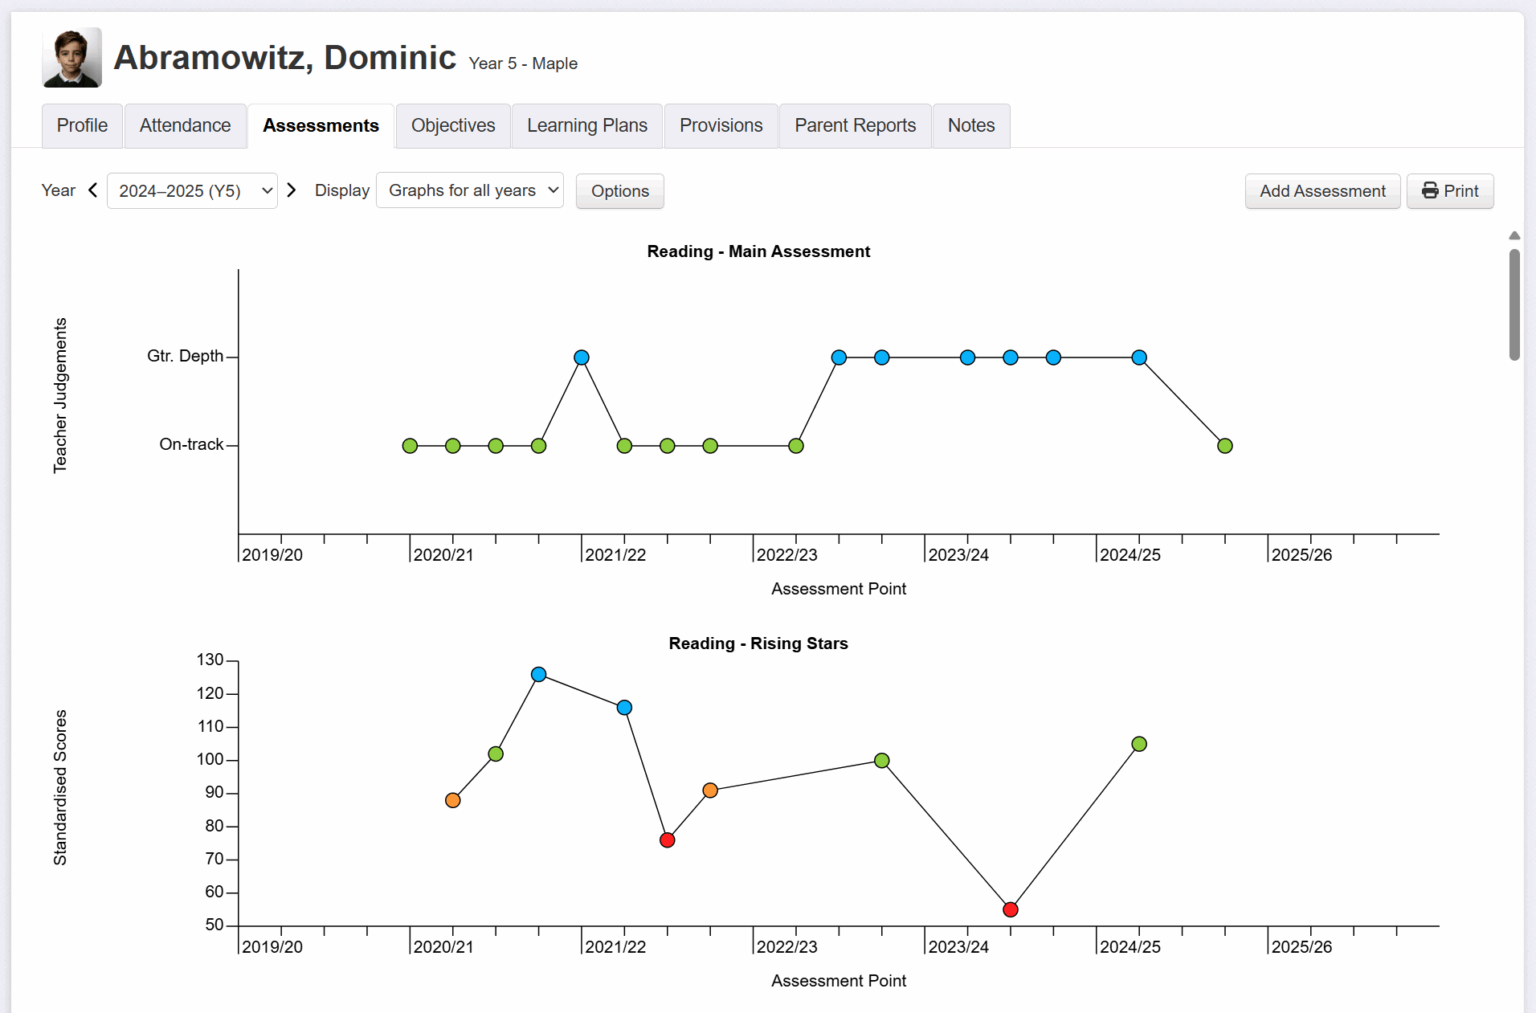Expand the Display 'Graphs for all years' dropdown

(x=469, y=191)
